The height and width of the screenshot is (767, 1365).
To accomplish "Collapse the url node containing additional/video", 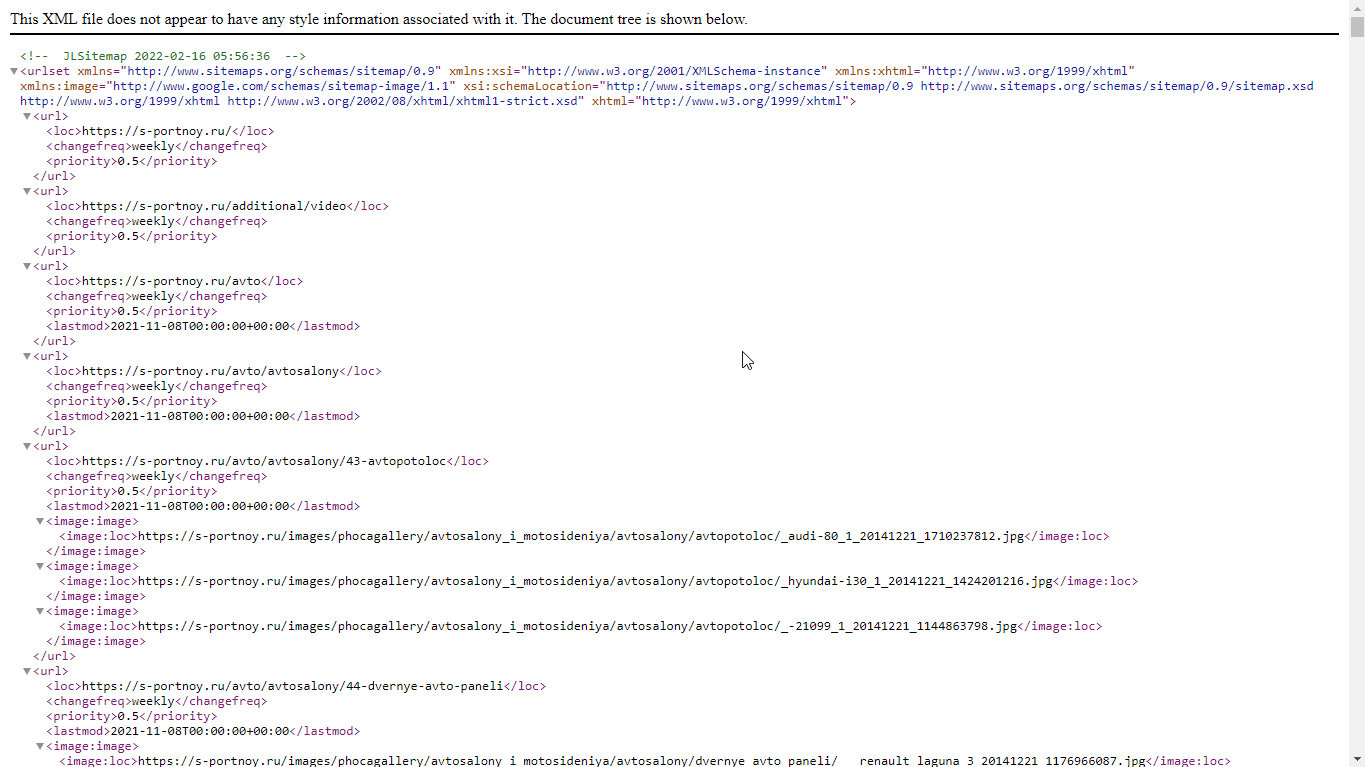I will [28, 192].
